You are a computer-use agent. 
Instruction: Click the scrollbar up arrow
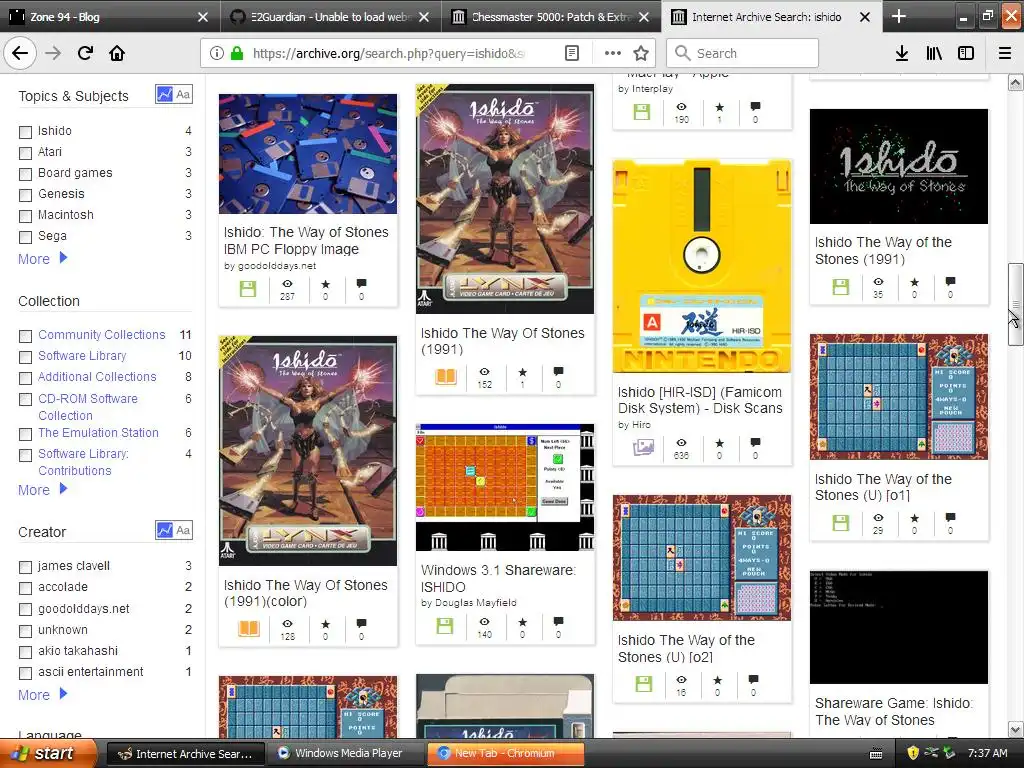pos(1015,83)
